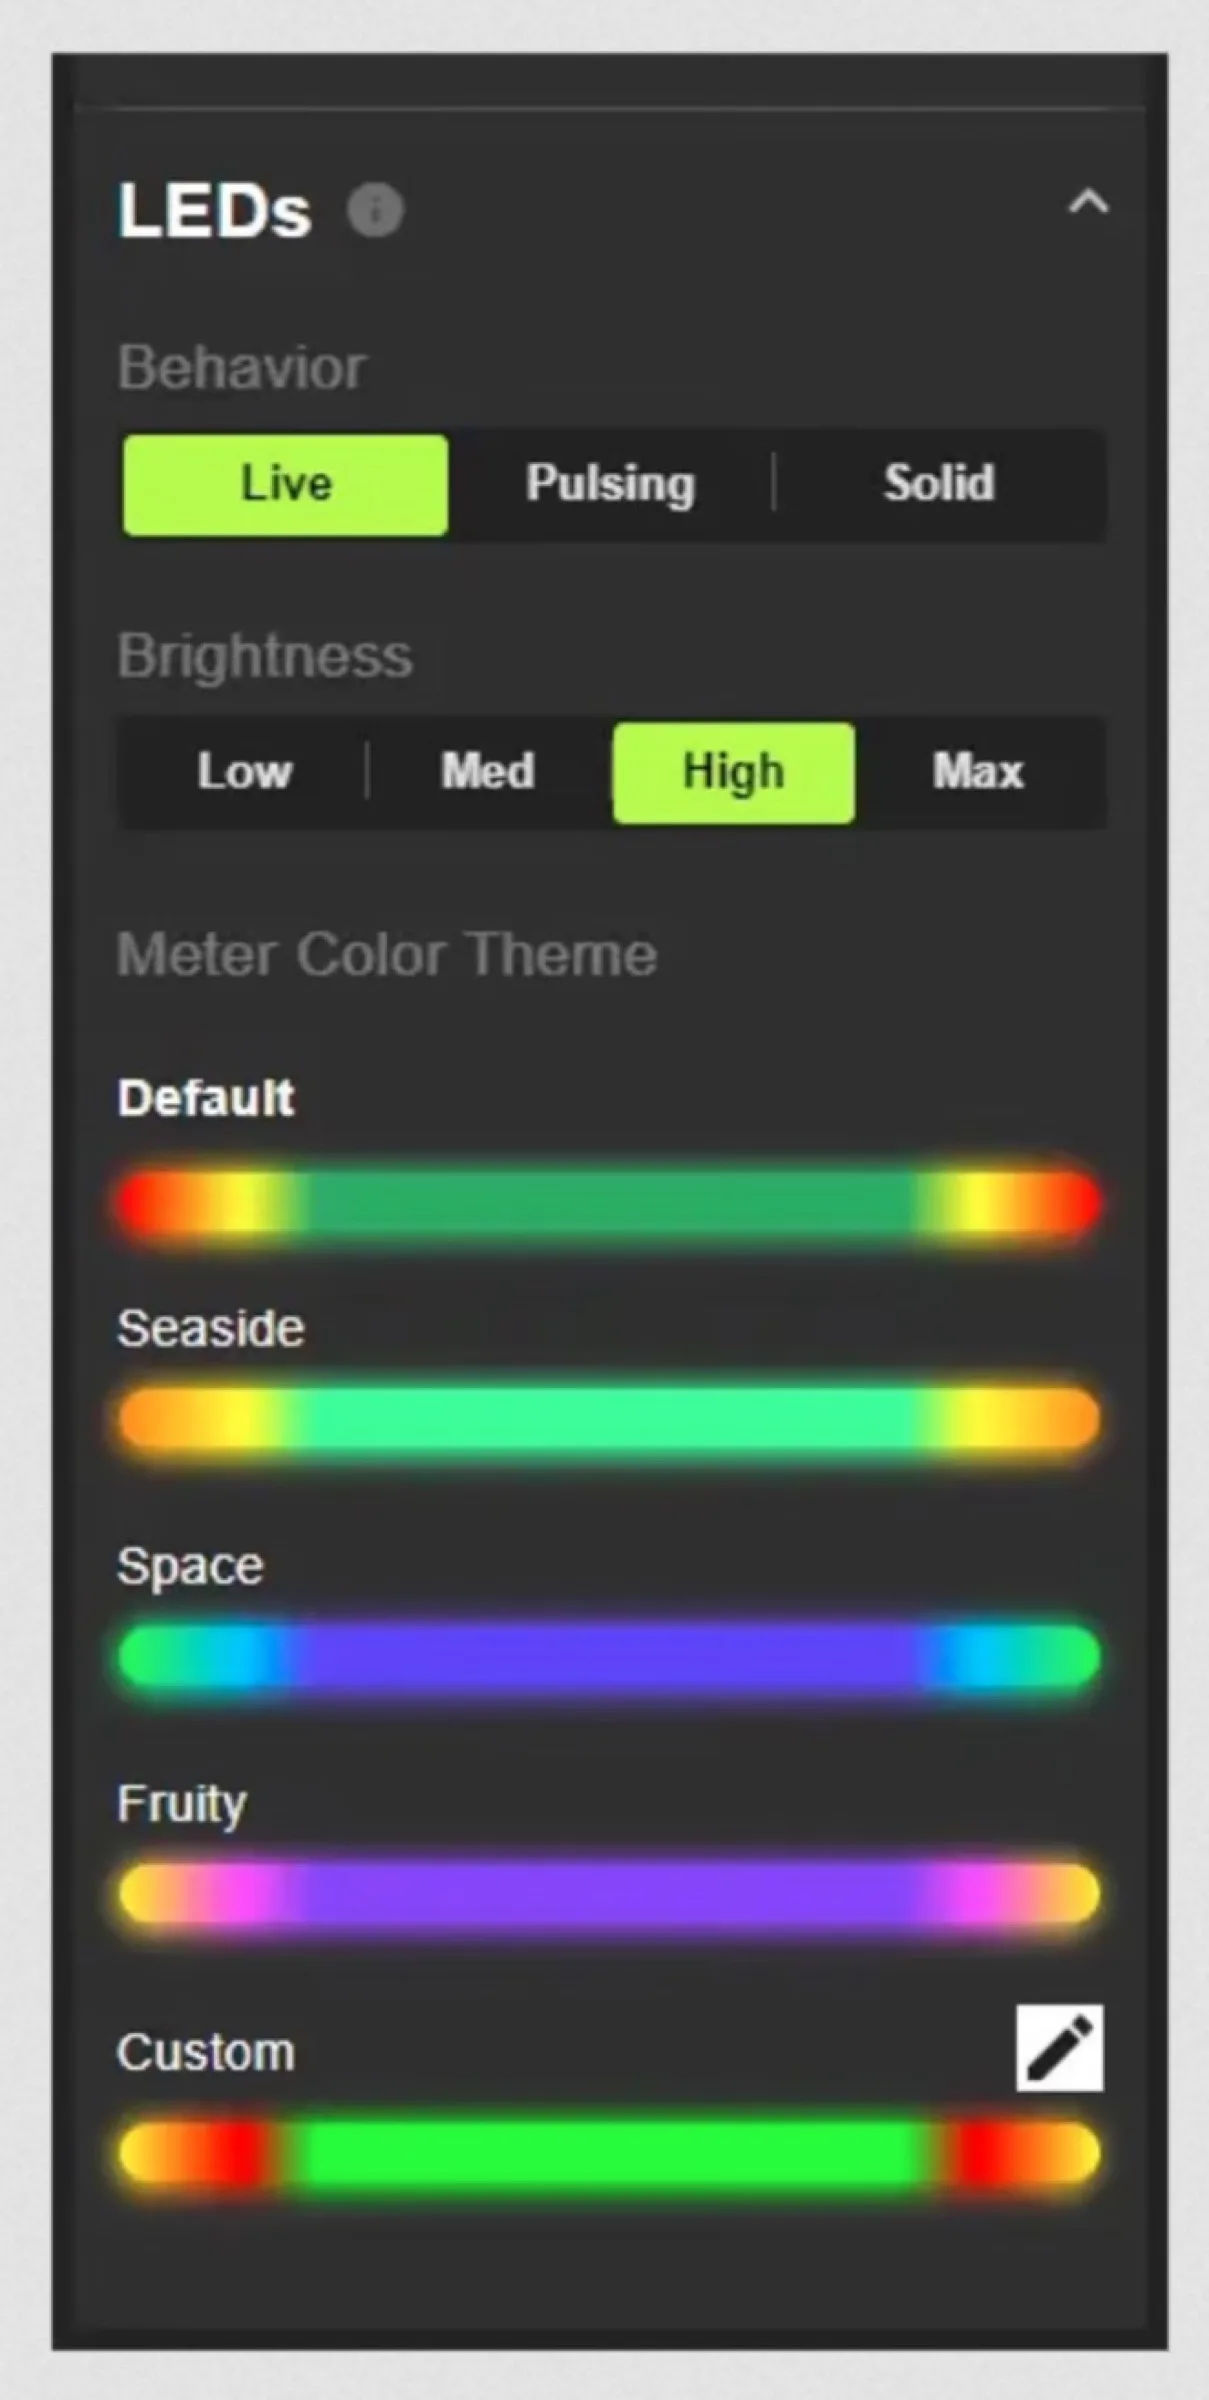Set brightness to Low

point(244,772)
